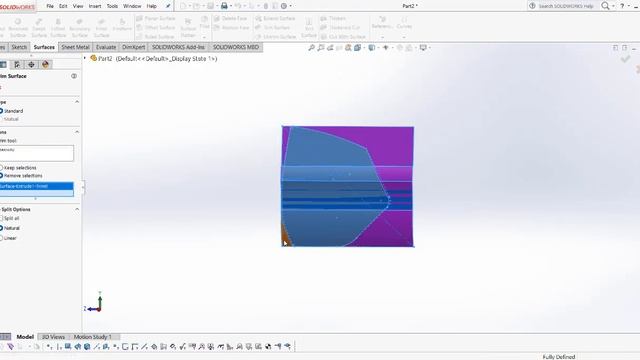Open the SOLIDWORKS Add-Ins tab

[x=178, y=47]
